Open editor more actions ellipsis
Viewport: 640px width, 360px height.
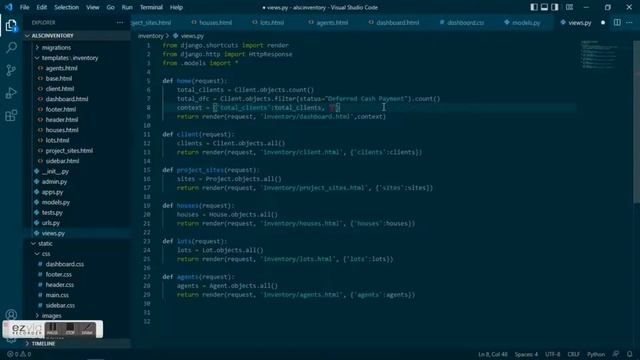pyautogui.click(x=629, y=22)
